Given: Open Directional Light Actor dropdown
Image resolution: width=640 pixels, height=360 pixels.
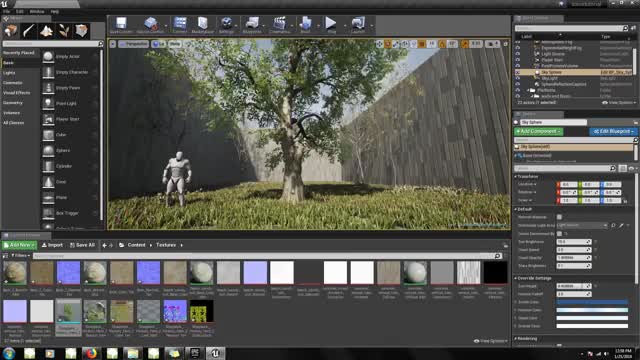Looking at the screenshot, I should pyautogui.click(x=582, y=225).
